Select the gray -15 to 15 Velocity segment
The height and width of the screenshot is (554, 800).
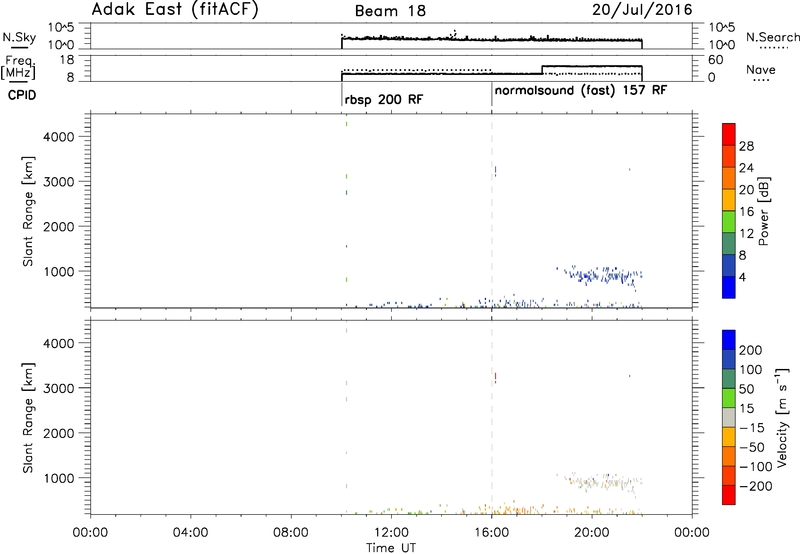click(729, 418)
